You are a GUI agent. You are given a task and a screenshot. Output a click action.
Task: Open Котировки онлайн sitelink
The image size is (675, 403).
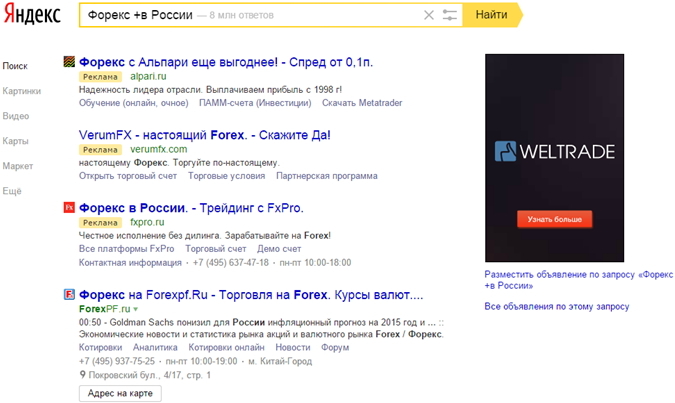click(226, 347)
